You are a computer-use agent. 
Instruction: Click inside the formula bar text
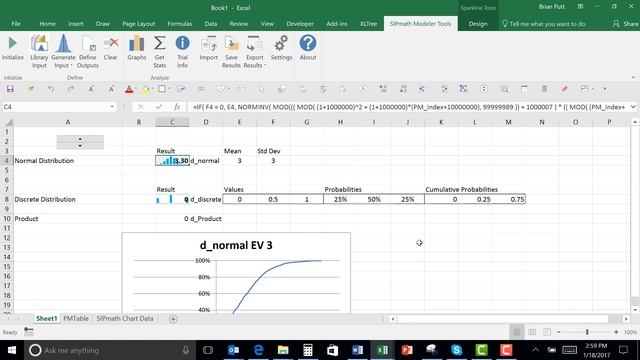point(408,107)
